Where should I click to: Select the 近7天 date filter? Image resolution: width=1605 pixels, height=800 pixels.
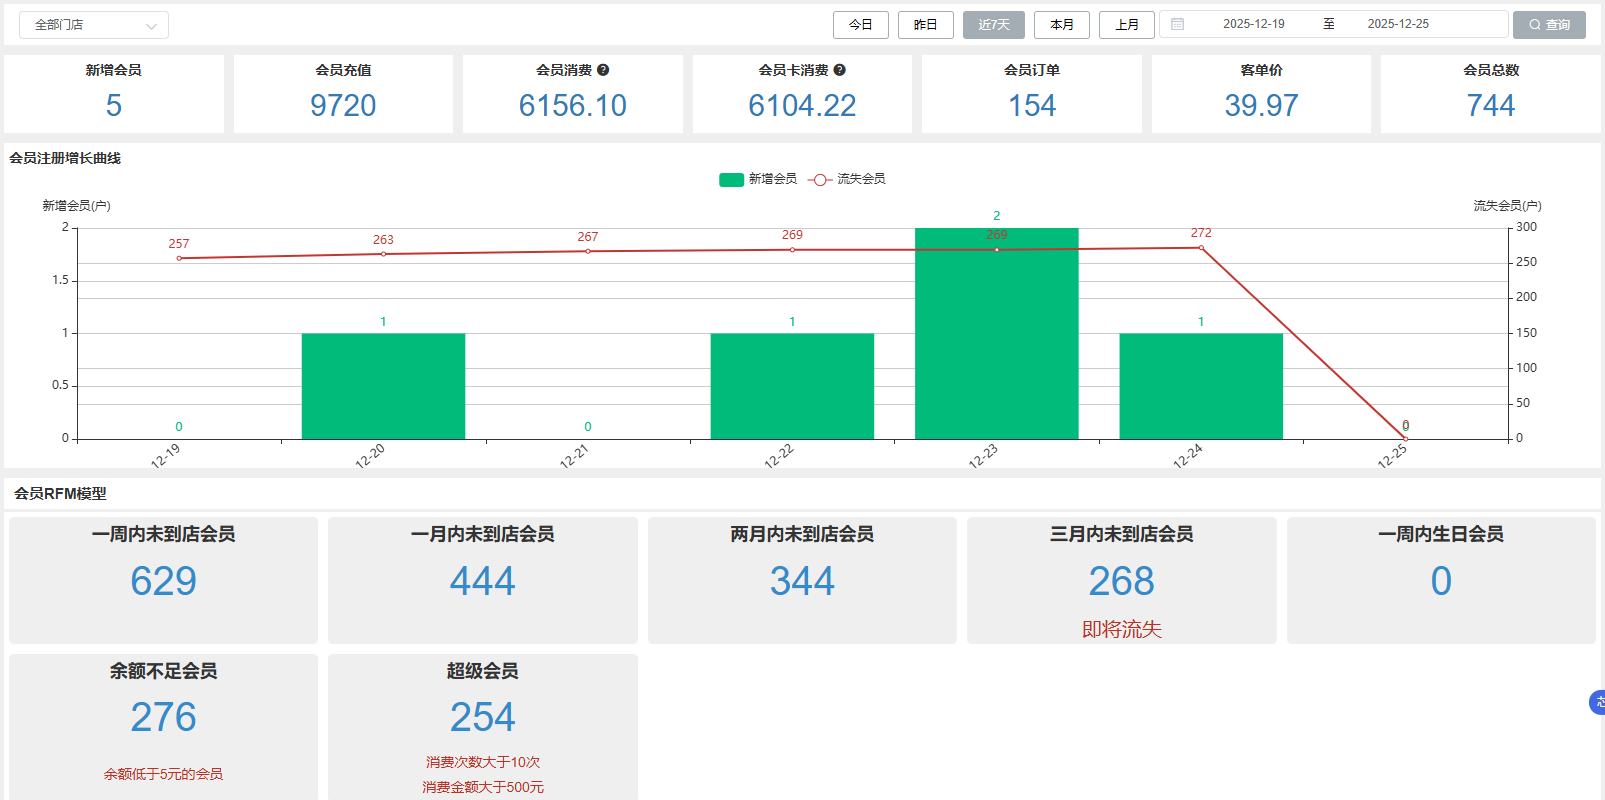pyautogui.click(x=994, y=25)
